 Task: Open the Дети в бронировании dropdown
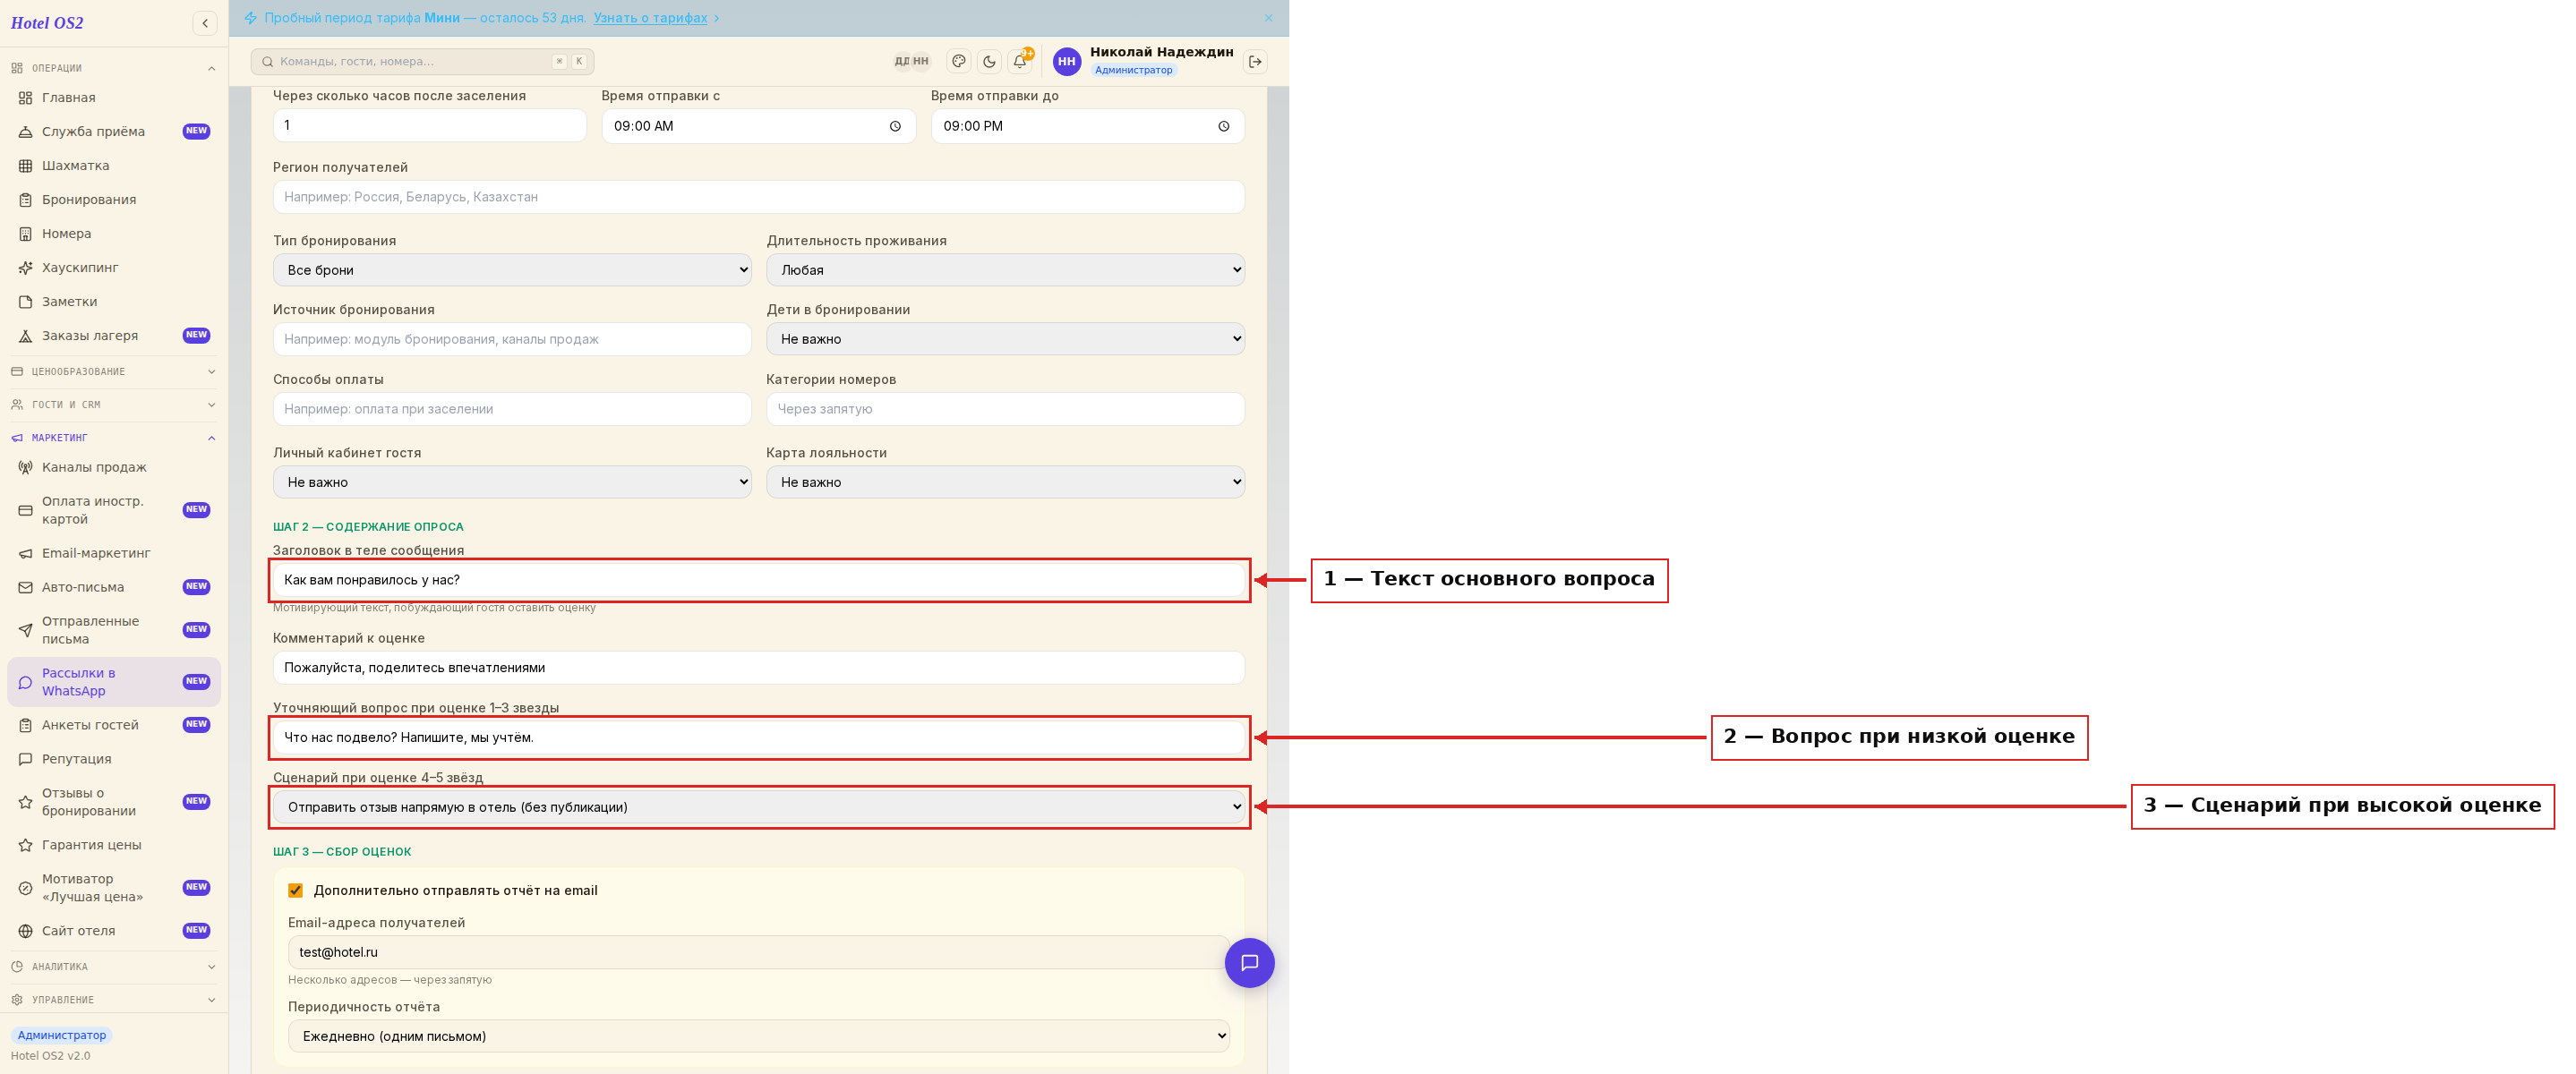click(x=1005, y=339)
